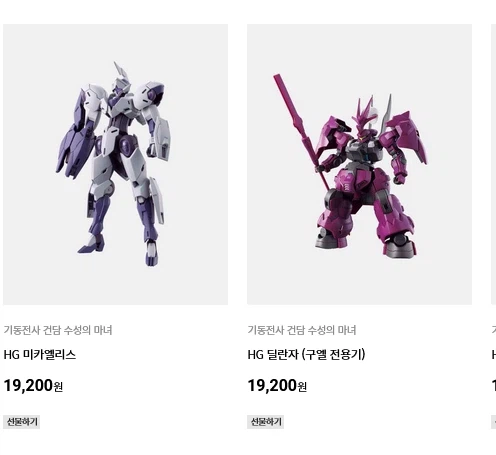Viewport: 496px width, 455px height.
Task: Click the white and purple Michaelis robot figure
Action: pyautogui.click(x=113, y=164)
